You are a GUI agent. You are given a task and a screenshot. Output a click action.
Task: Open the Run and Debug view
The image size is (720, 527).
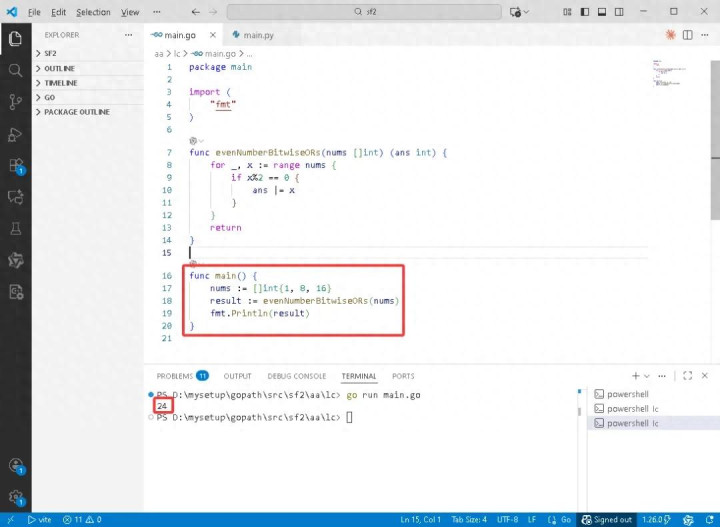15,134
